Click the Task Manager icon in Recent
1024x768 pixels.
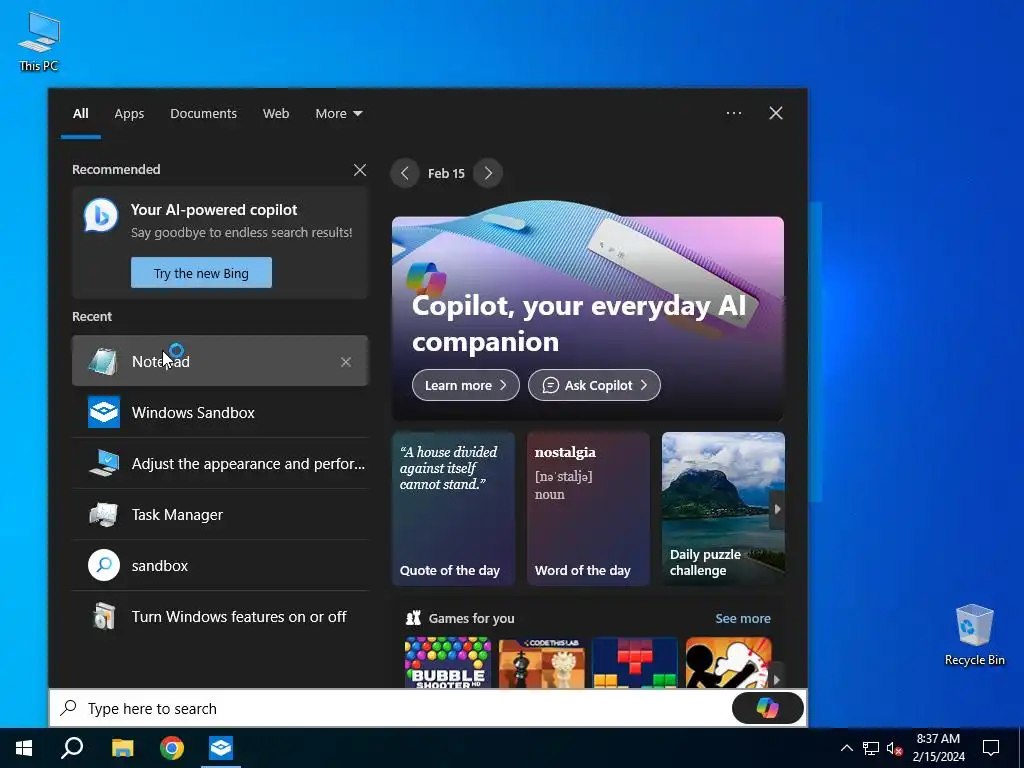(104, 515)
